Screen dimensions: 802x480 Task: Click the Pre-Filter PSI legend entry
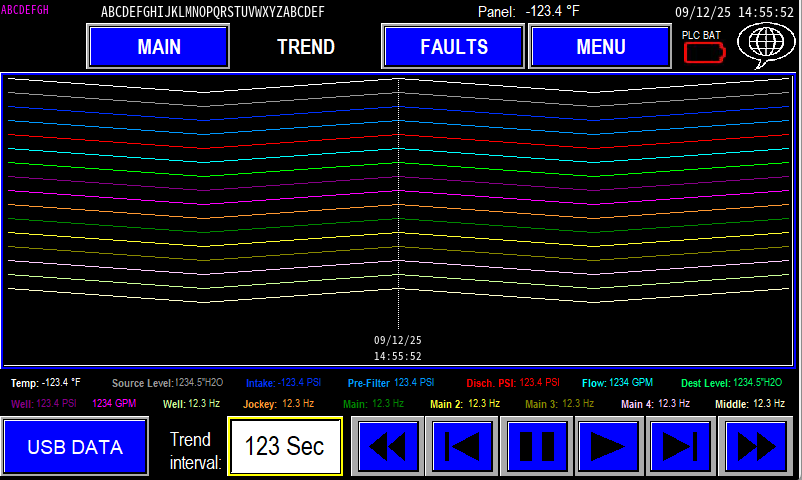(x=391, y=383)
